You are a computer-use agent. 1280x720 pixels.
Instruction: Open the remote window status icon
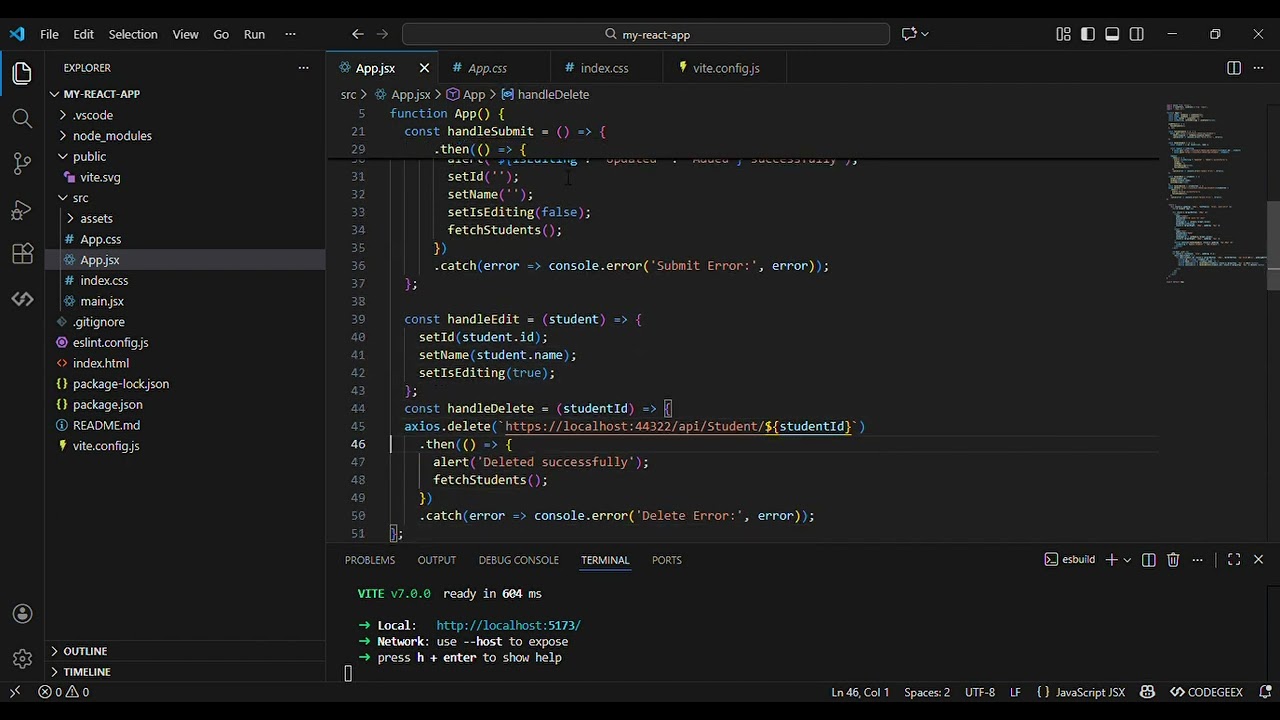15,692
